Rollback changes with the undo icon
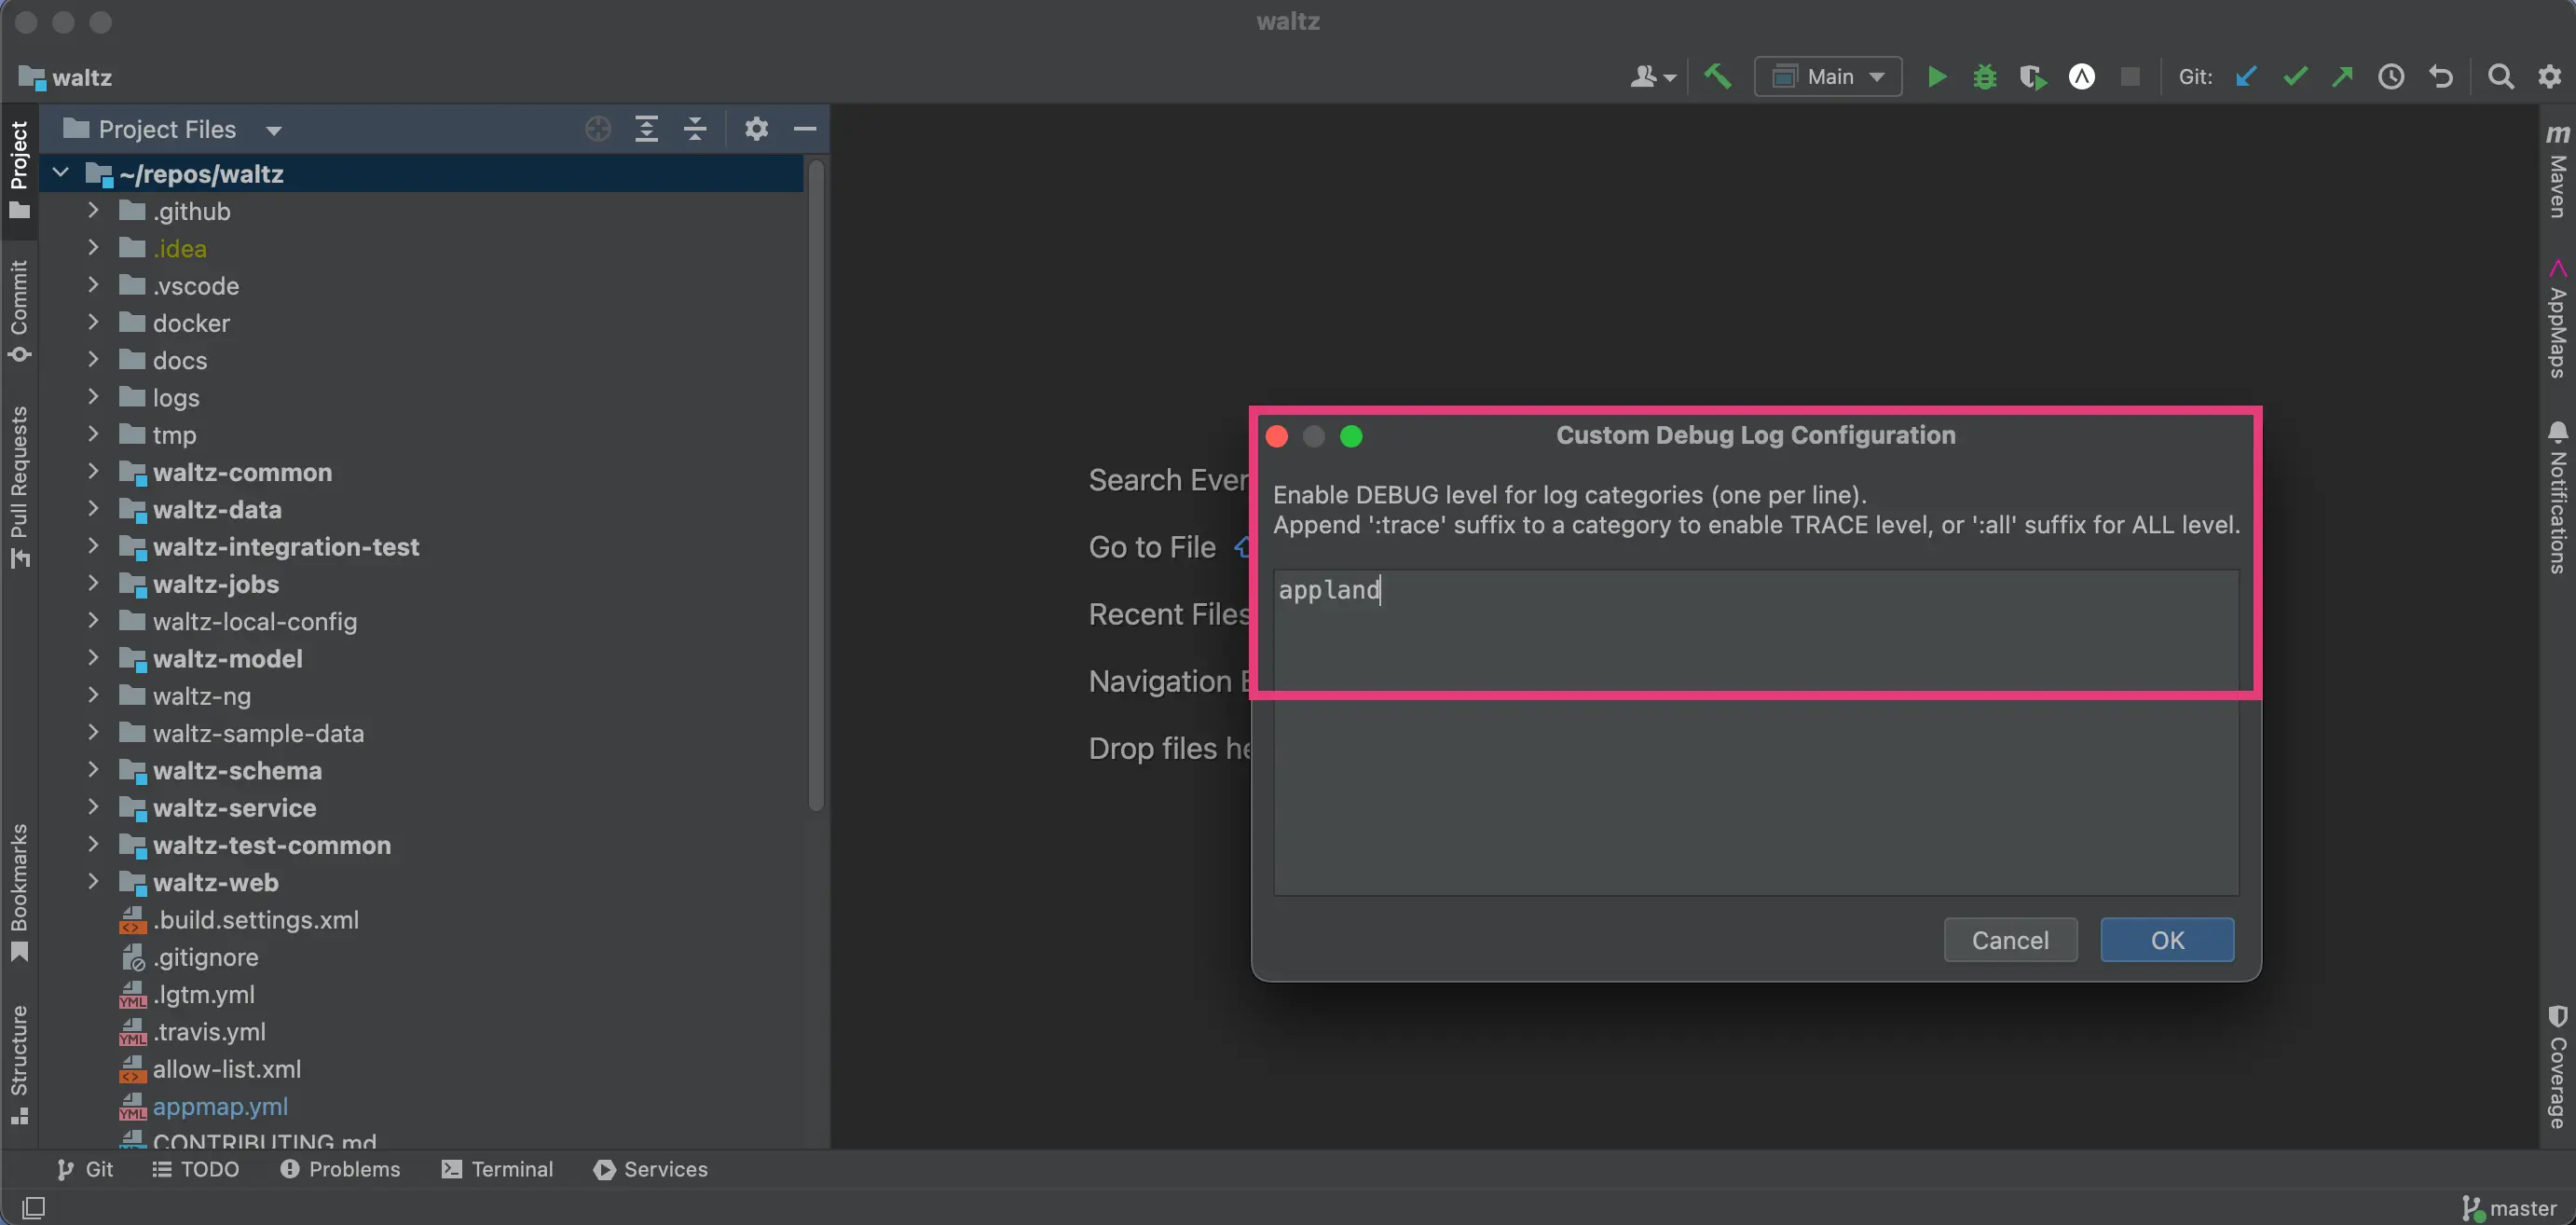Viewport: 2576px width, 1225px height. (x=2441, y=77)
